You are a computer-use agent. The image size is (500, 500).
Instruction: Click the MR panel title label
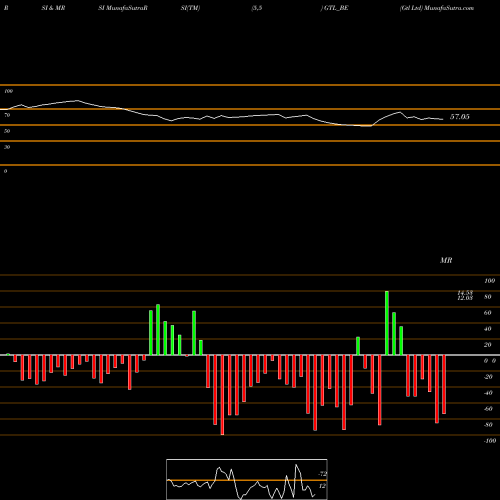[446, 260]
